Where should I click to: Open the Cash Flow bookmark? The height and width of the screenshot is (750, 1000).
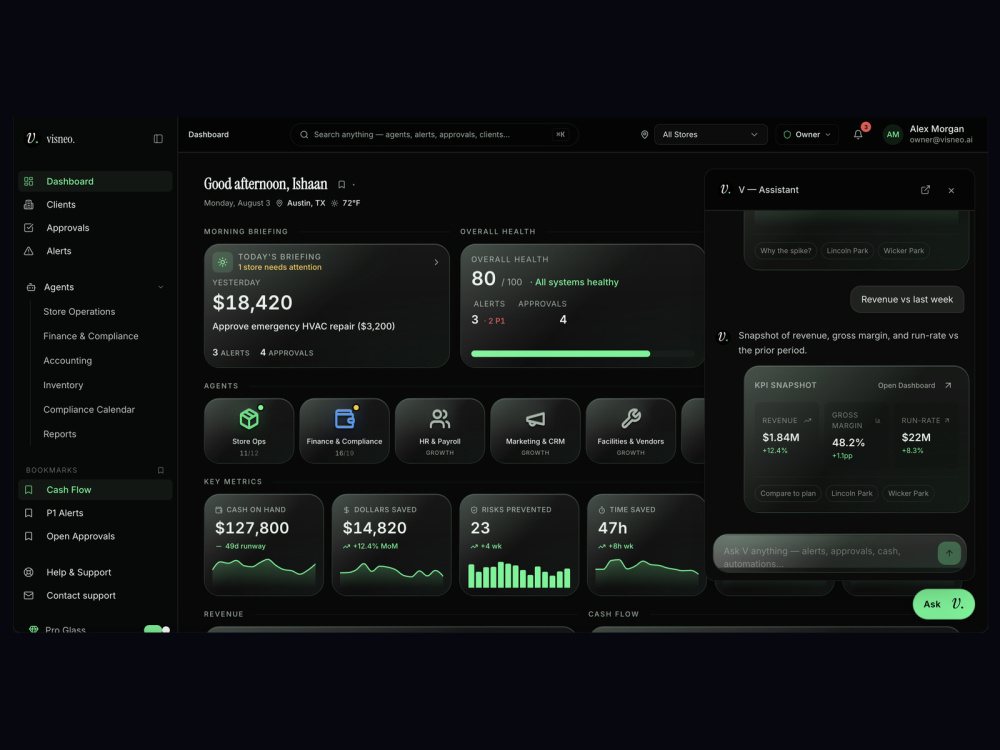point(96,490)
